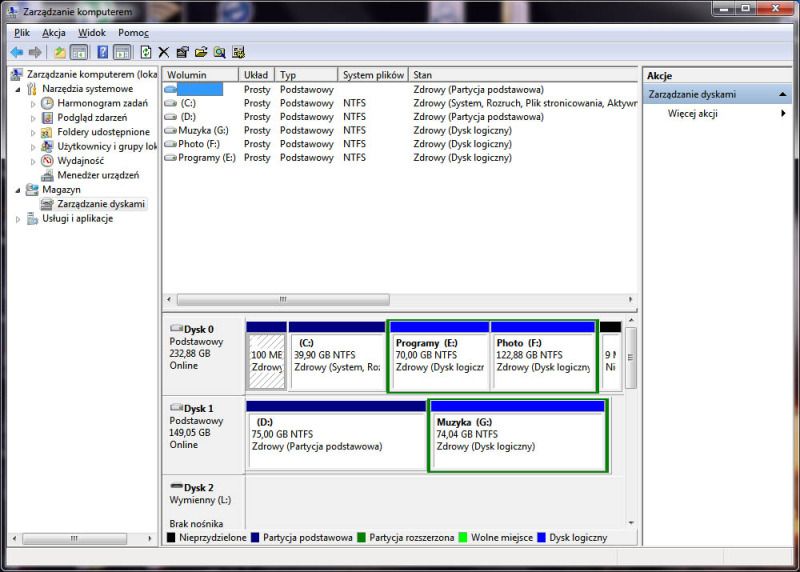Screen dimensions: 800x572
Task: Select the 100 MB partition on Dysk 0
Action: (x=266, y=356)
